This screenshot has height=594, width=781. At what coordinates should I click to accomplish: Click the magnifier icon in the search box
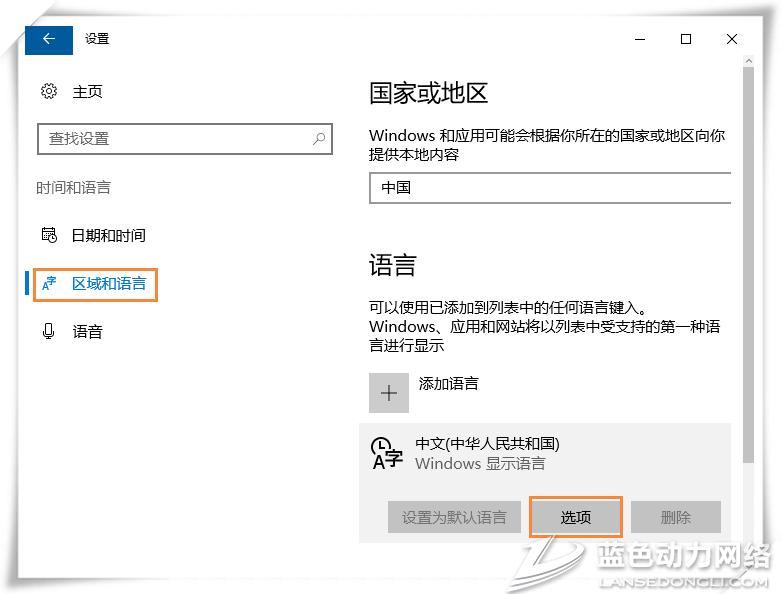point(319,139)
